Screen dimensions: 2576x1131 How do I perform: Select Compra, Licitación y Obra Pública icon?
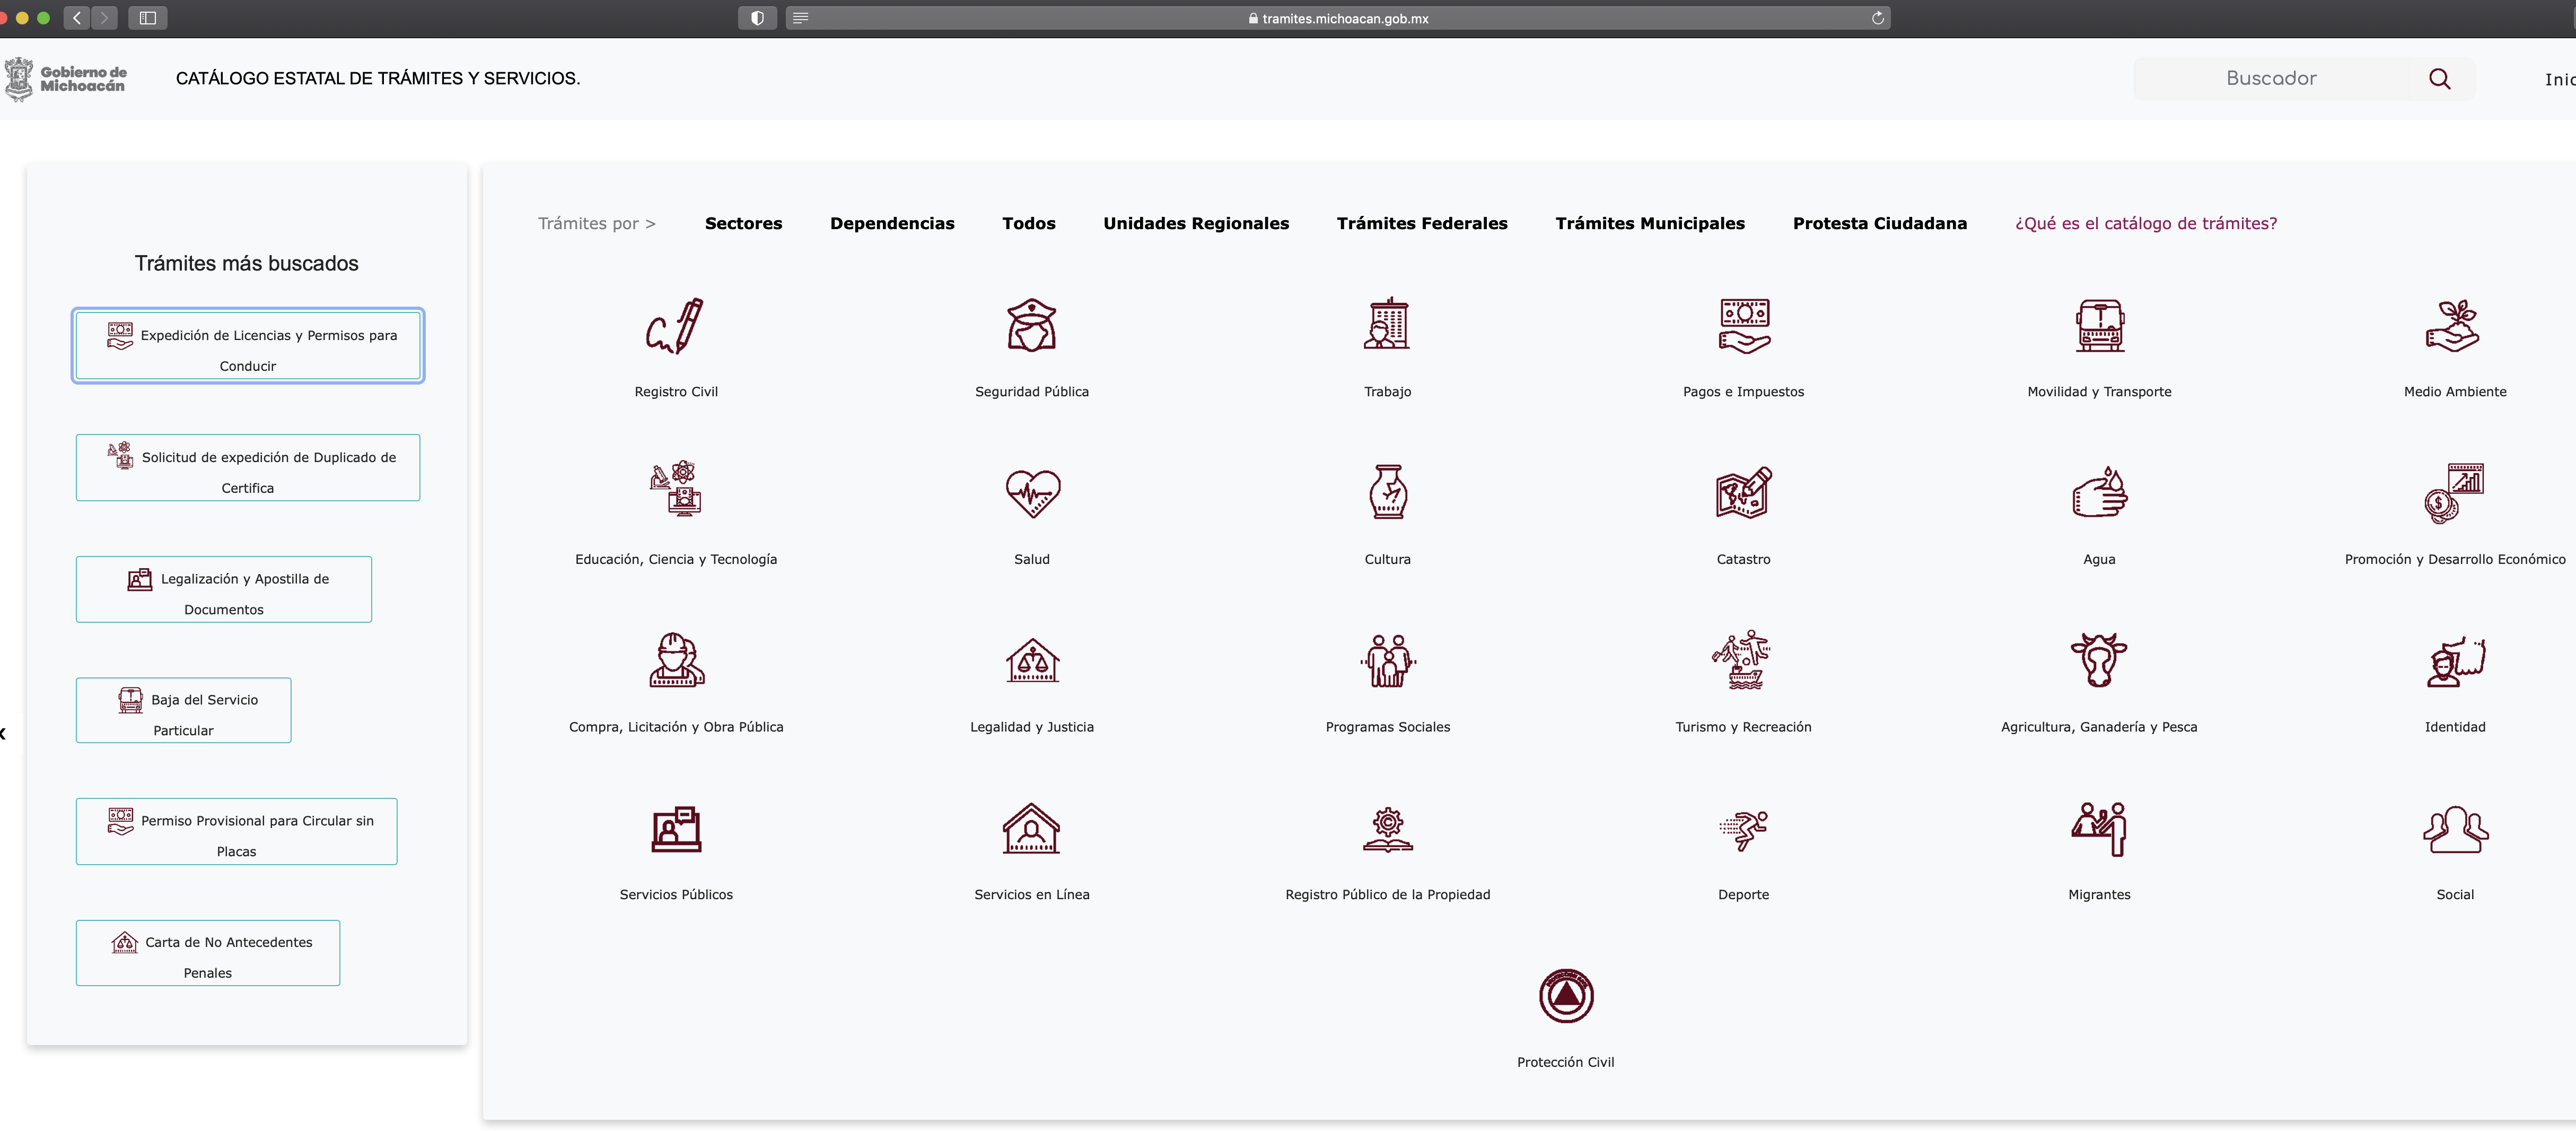[676, 660]
